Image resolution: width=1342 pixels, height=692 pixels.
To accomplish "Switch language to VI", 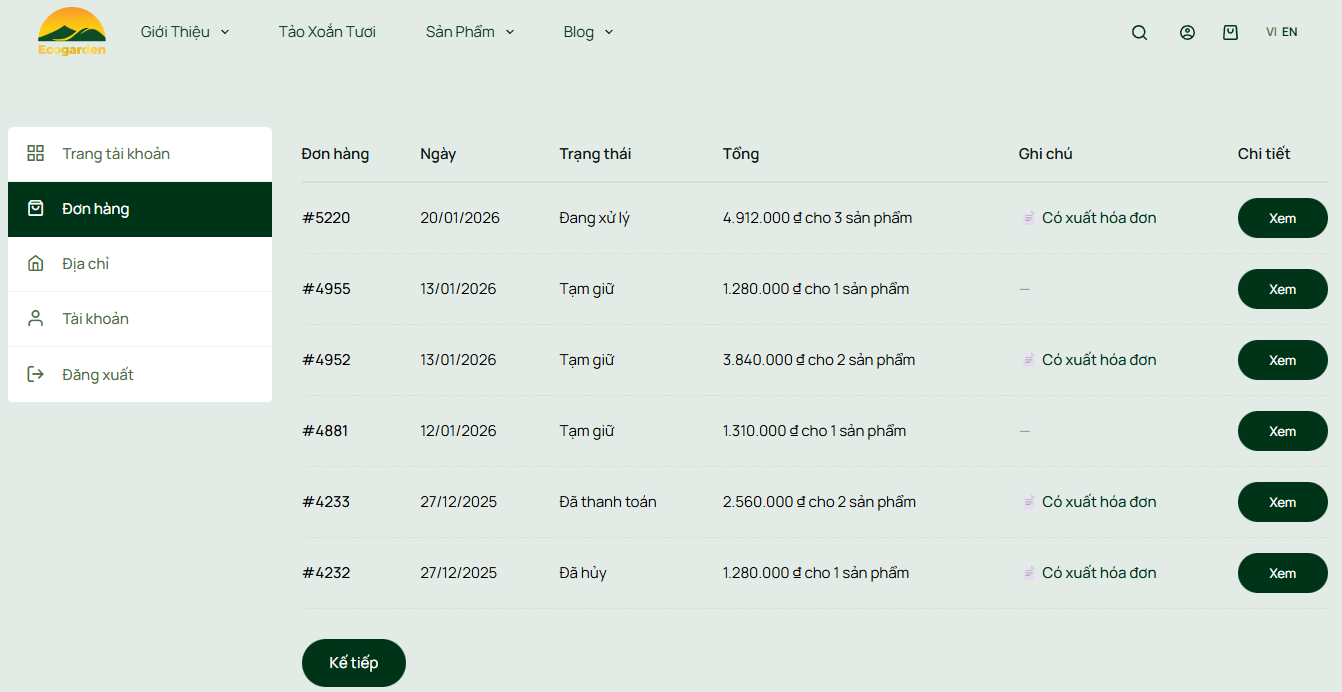I will pyautogui.click(x=1271, y=32).
